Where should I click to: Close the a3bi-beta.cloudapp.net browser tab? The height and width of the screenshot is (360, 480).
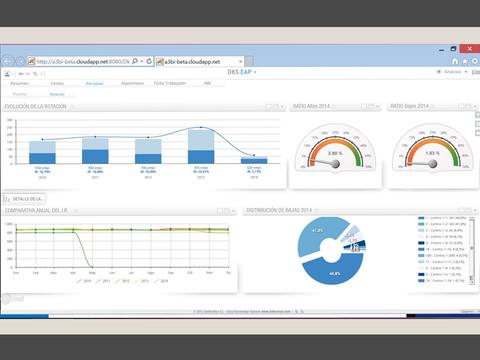pyautogui.click(x=241, y=62)
